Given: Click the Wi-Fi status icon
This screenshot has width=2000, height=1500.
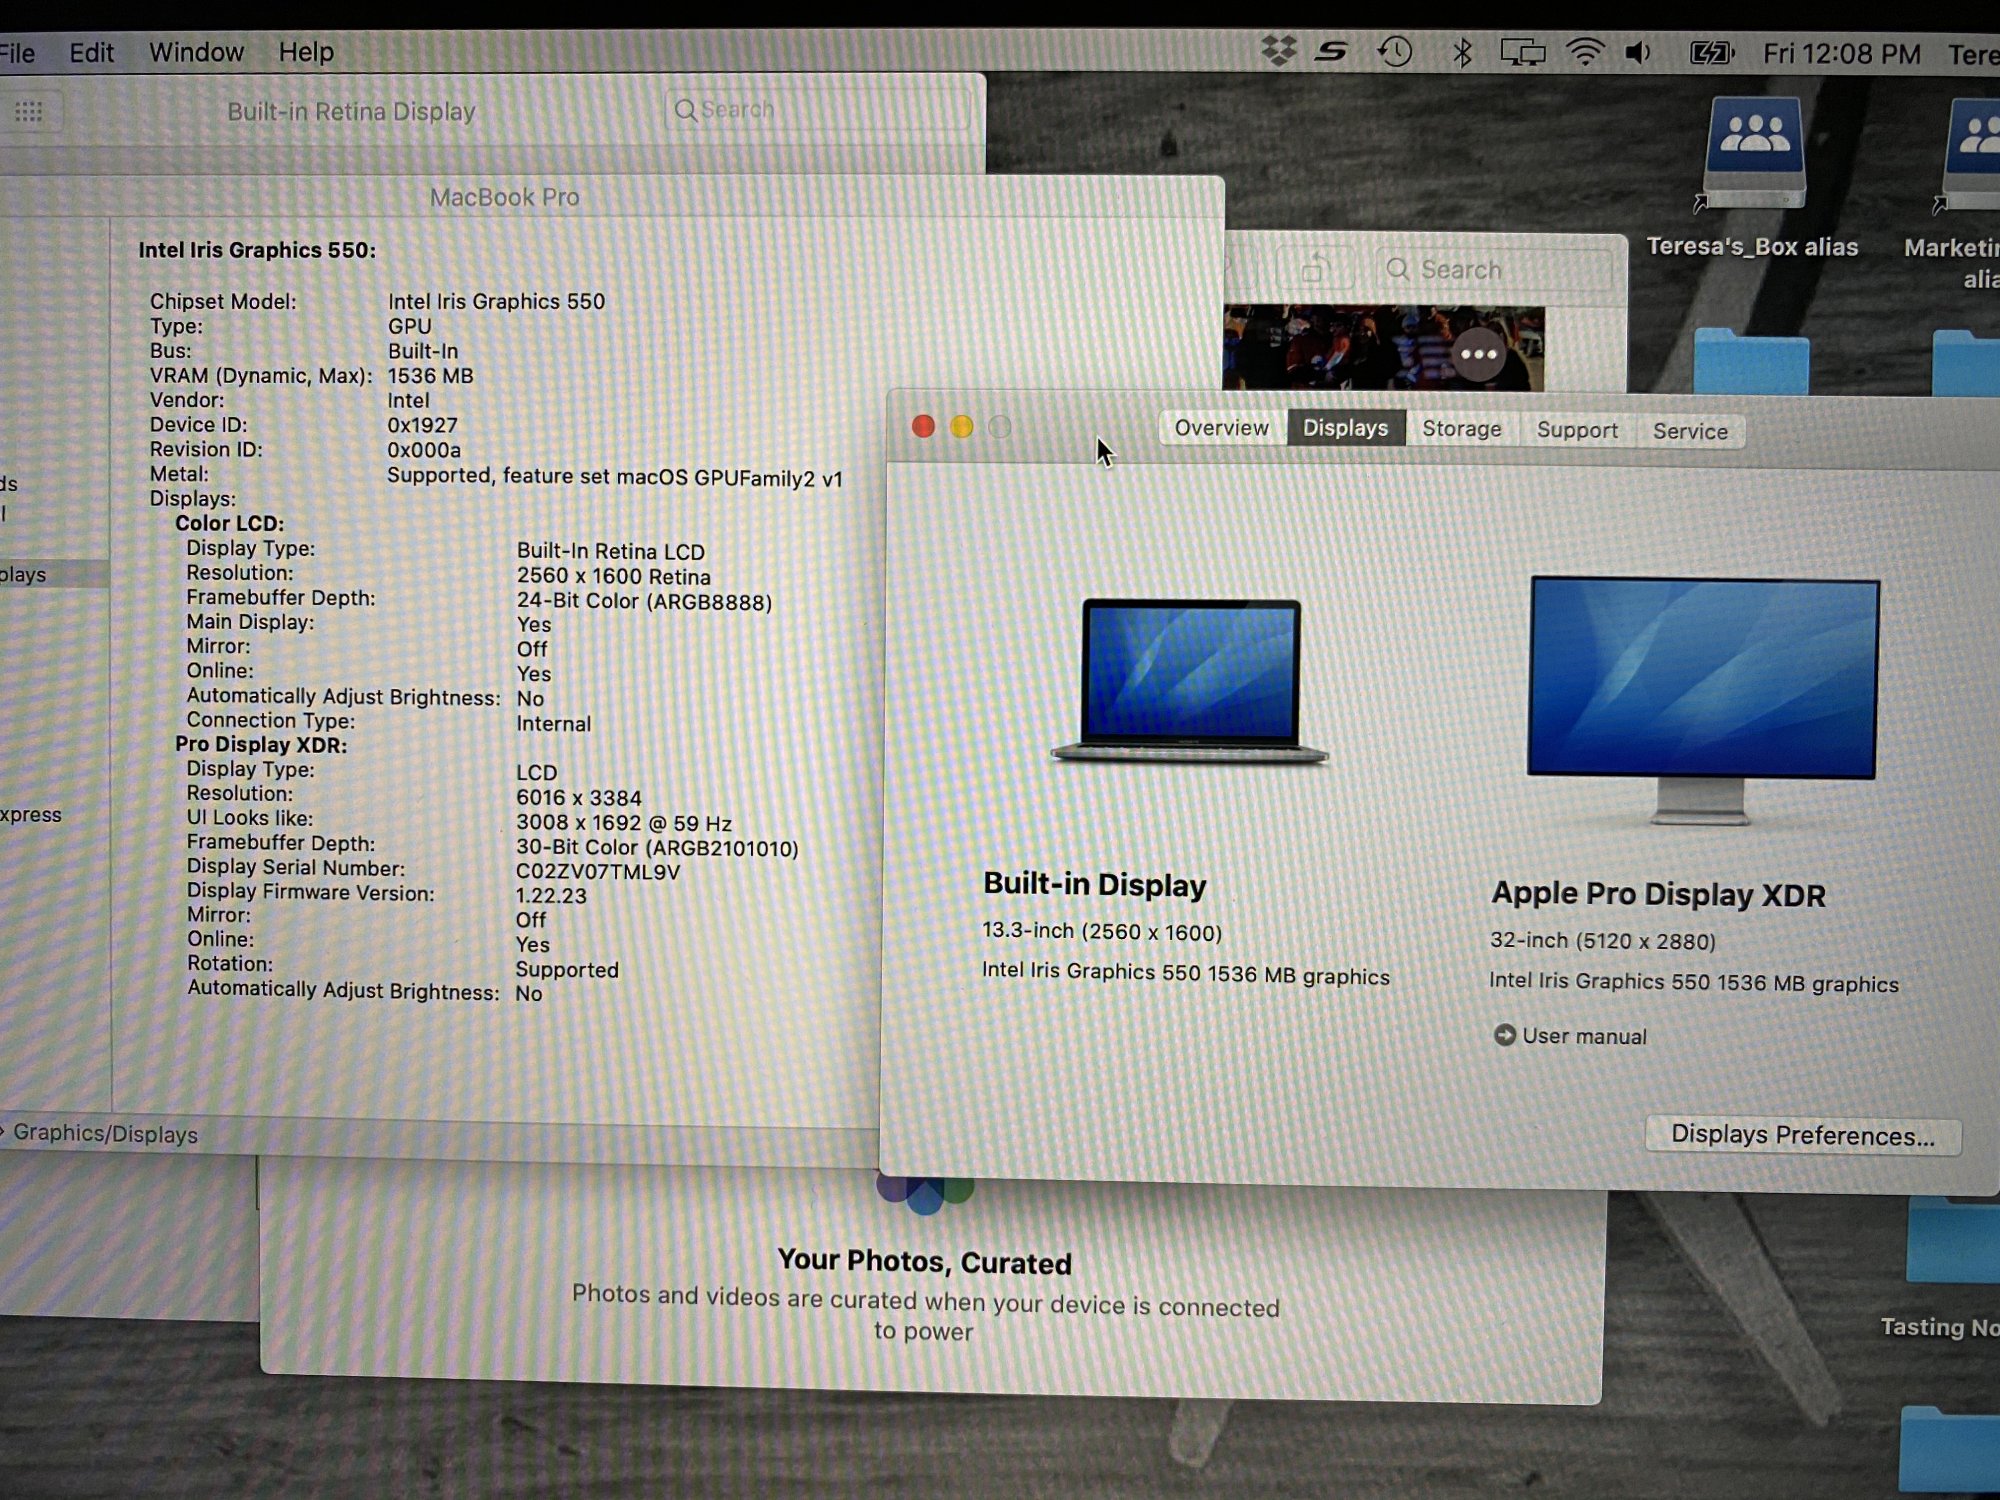Looking at the screenshot, I should (x=1585, y=52).
